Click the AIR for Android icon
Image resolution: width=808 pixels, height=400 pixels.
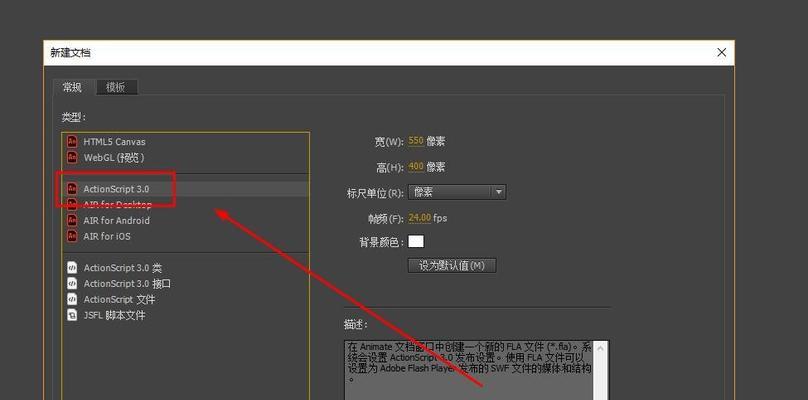(x=72, y=220)
